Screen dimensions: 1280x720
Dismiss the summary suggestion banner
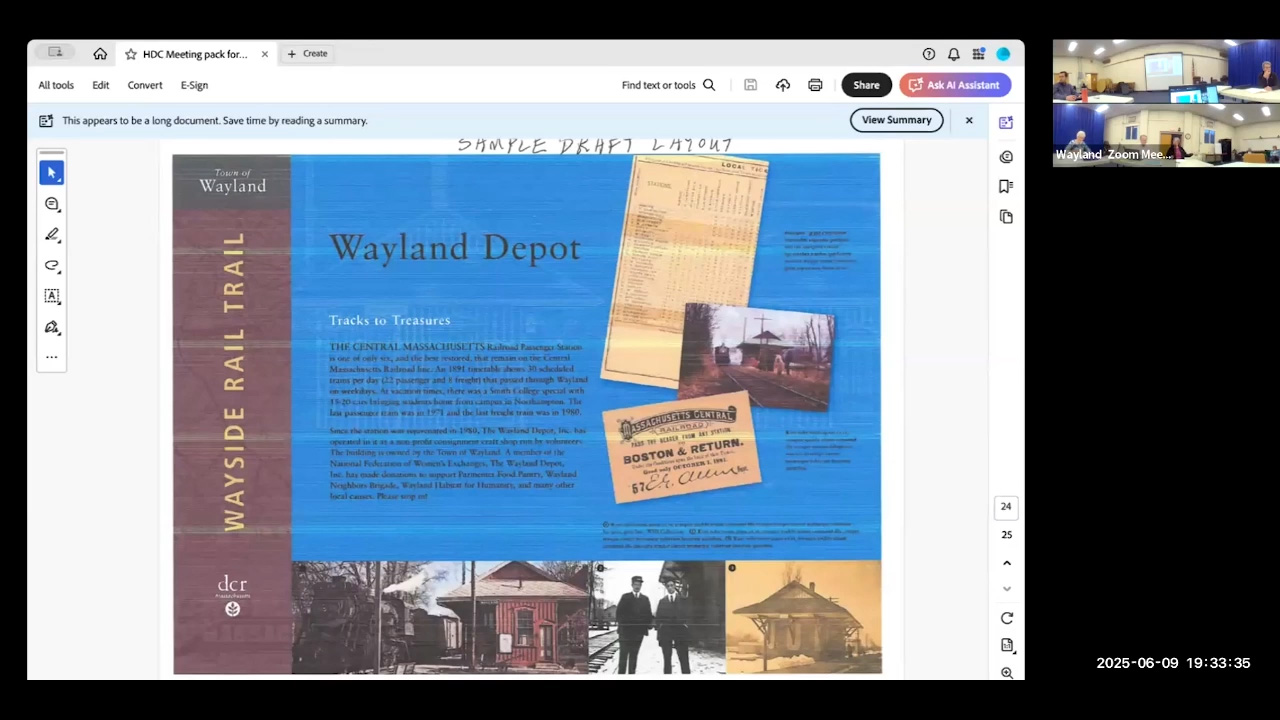coord(969,120)
